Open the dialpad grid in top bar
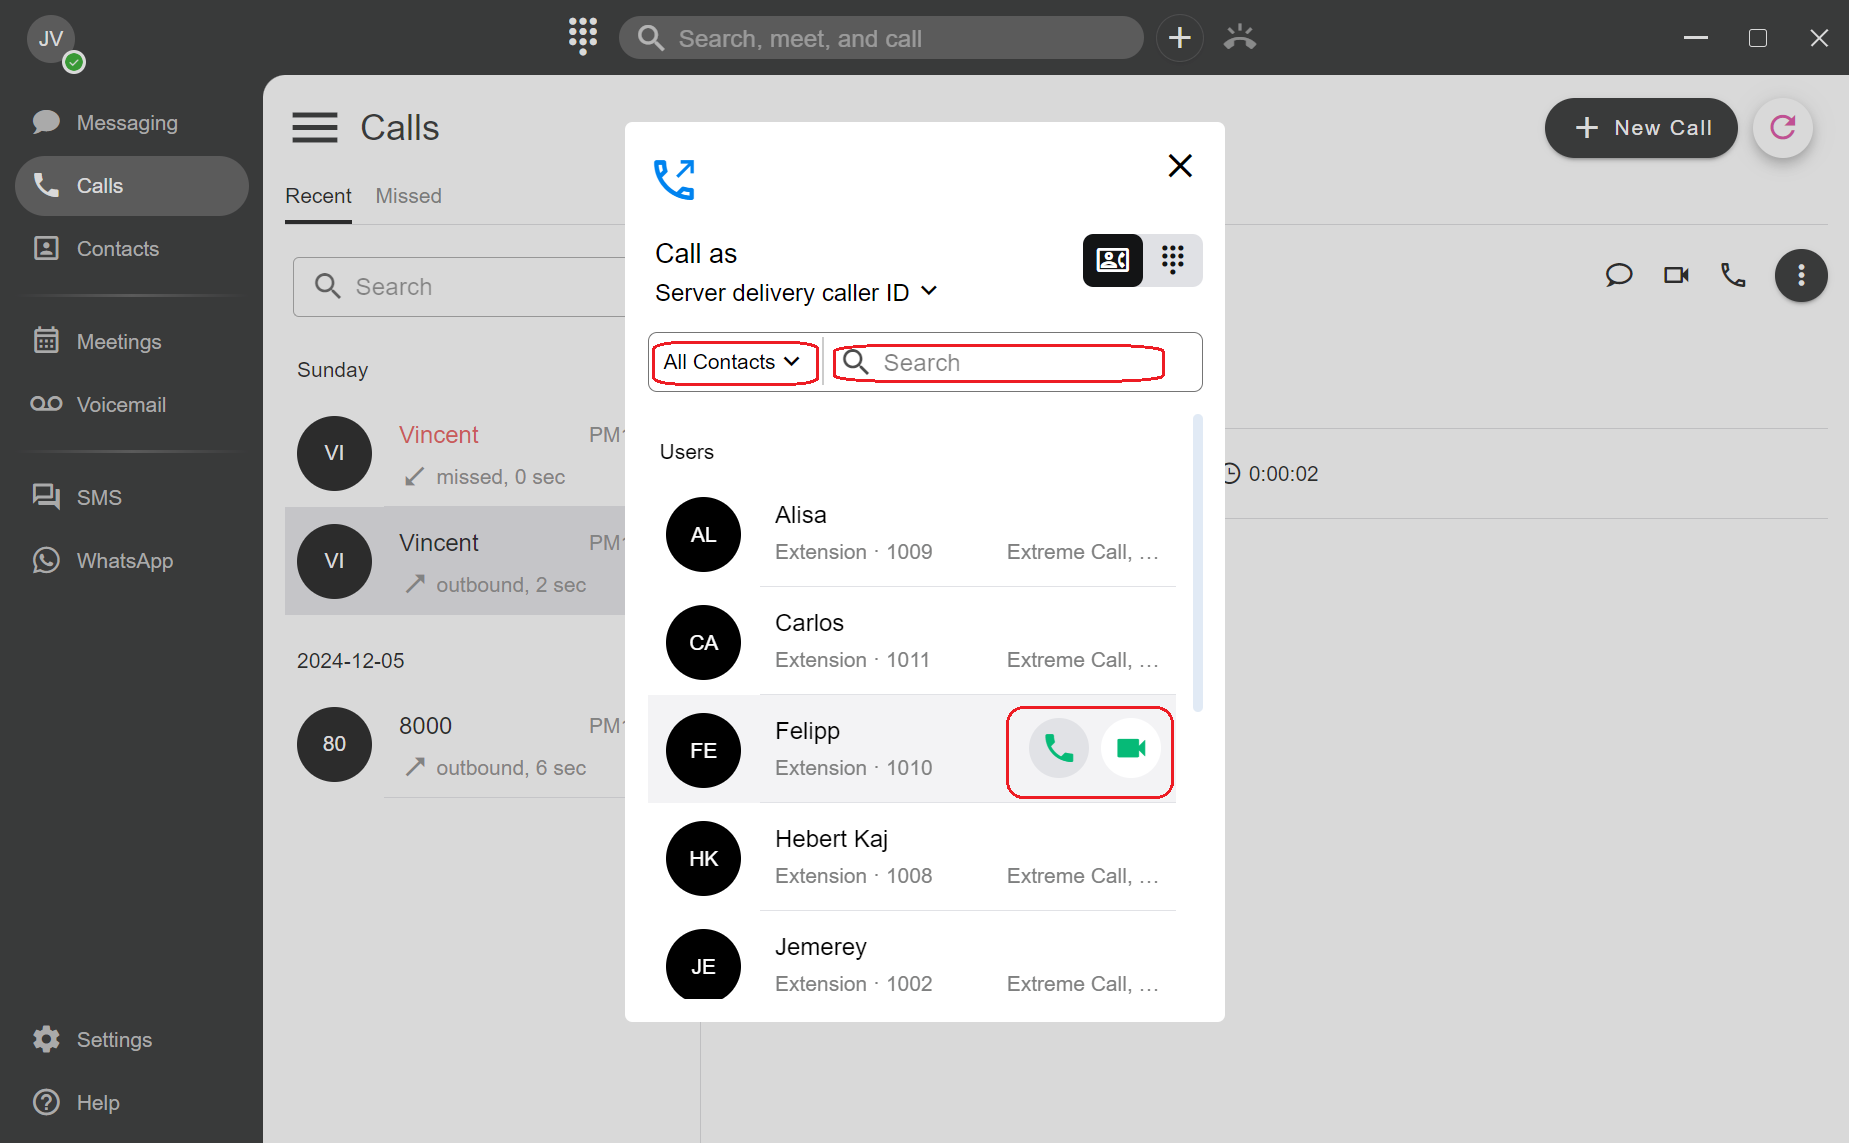The image size is (1849, 1143). 583,37
